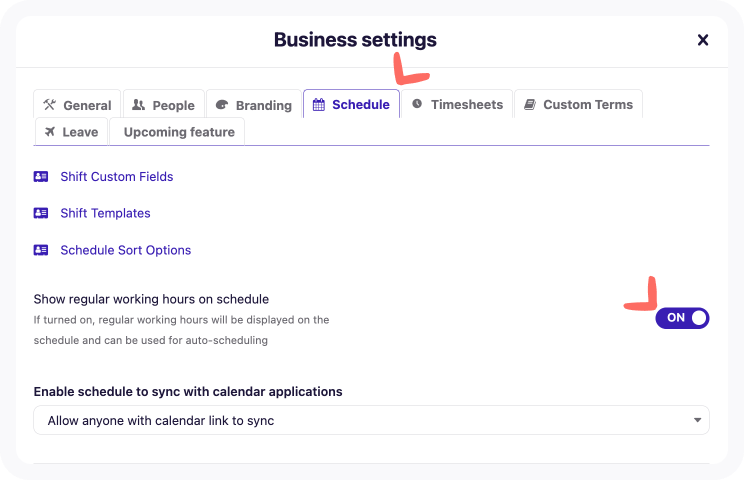Click the card icon beside Shift Templates

tap(41, 213)
